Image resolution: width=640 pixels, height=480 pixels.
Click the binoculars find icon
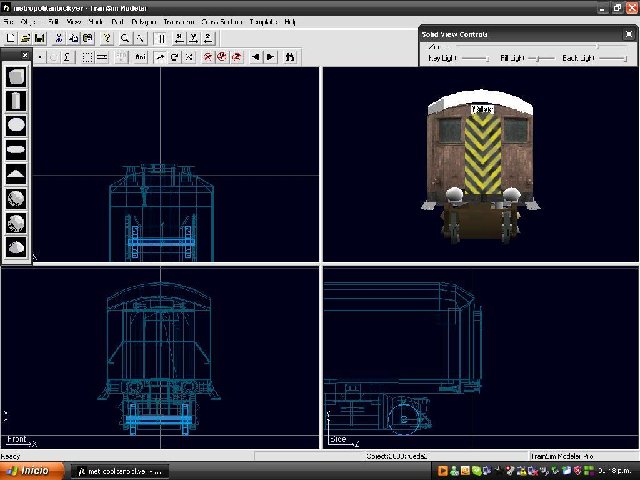290,57
